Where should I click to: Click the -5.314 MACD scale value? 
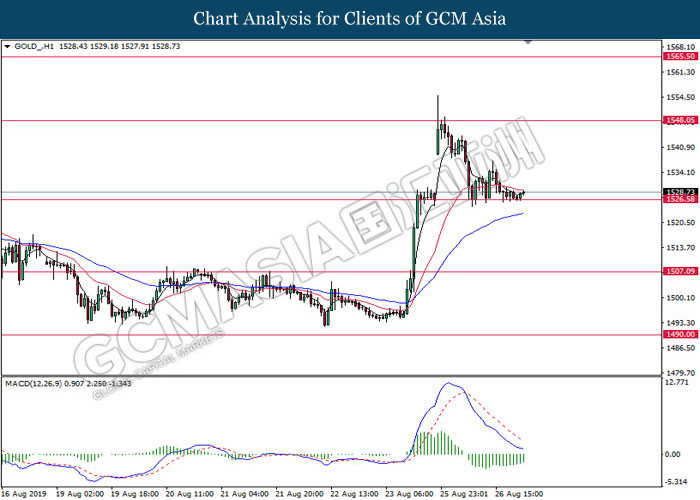coord(676,482)
